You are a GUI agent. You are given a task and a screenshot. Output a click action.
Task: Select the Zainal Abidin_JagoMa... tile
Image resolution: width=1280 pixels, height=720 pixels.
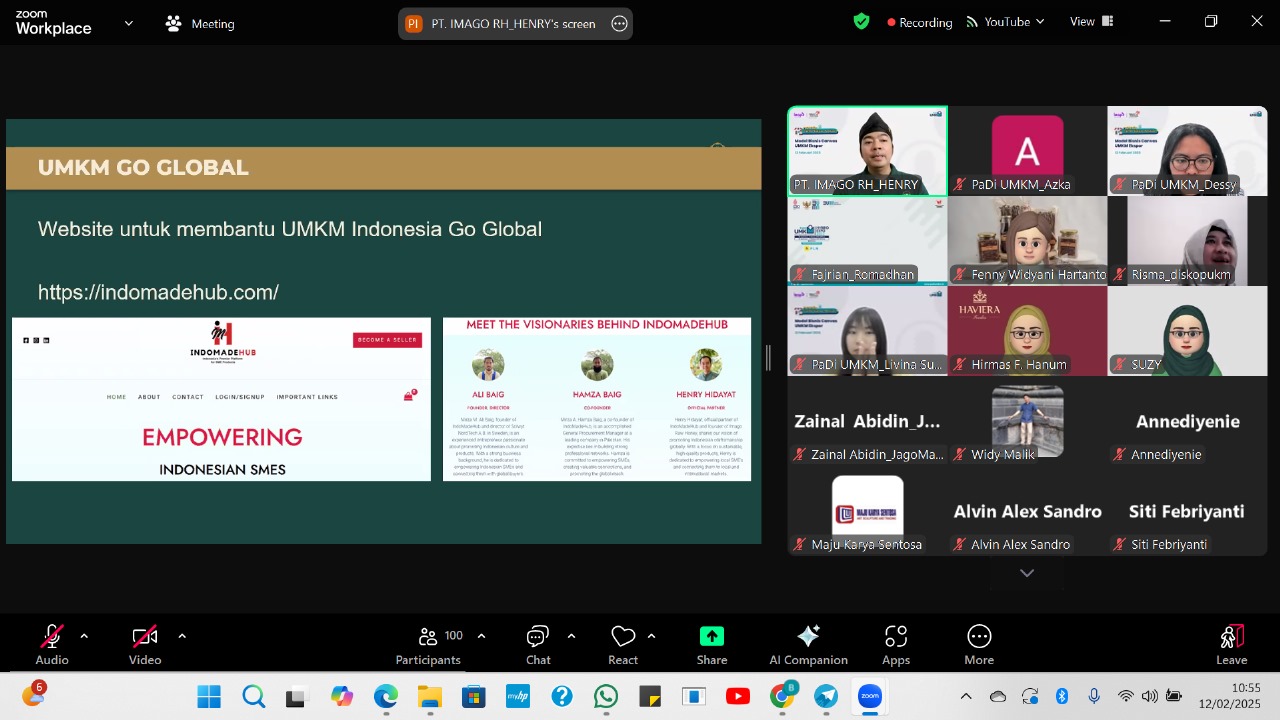[867, 421]
